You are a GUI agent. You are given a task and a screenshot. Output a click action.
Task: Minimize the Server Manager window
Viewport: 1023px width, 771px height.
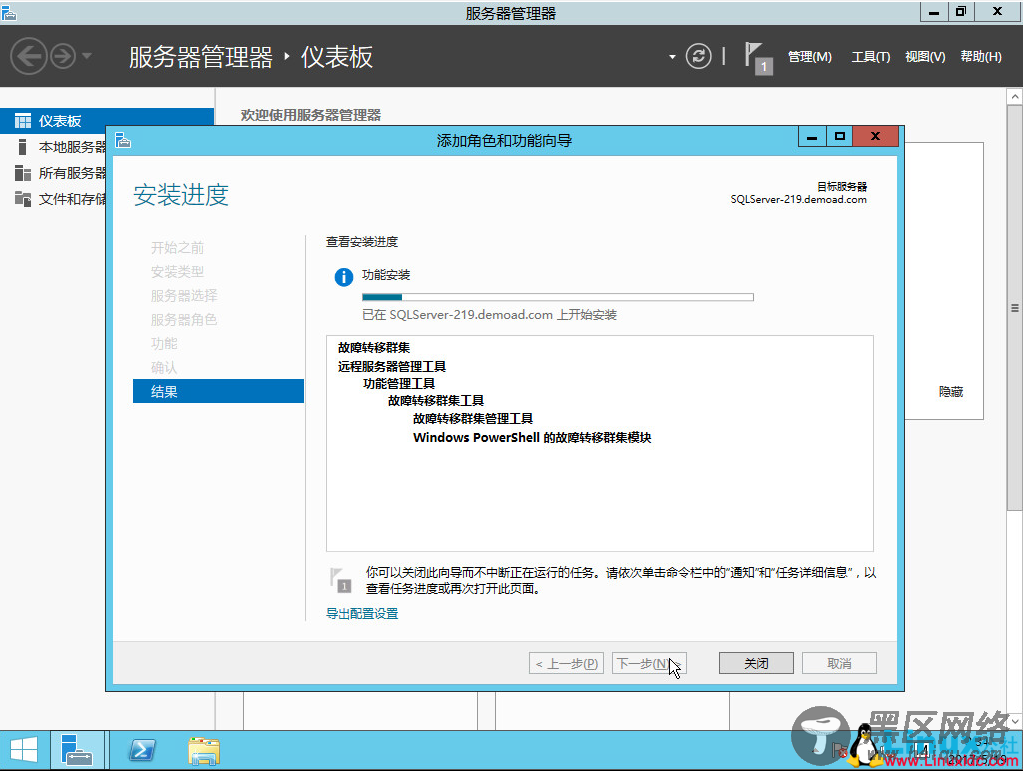[x=934, y=12]
